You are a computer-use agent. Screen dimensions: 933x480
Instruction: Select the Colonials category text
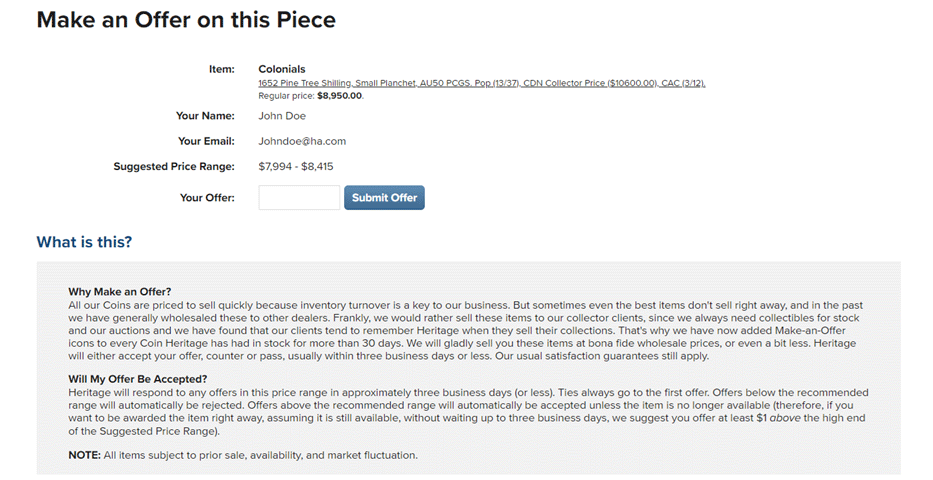tap(281, 69)
